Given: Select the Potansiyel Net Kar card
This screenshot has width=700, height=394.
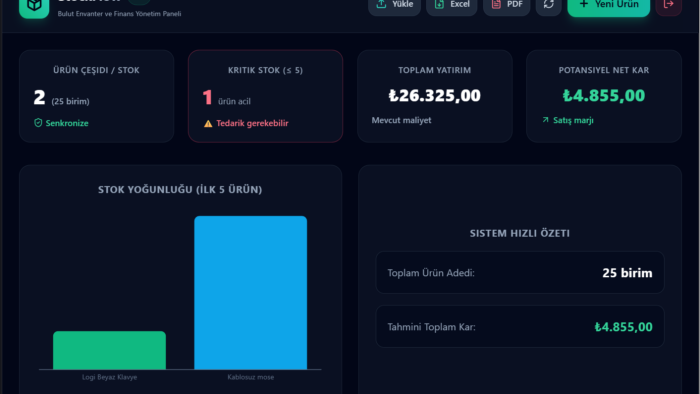Looking at the screenshot, I should [604, 96].
